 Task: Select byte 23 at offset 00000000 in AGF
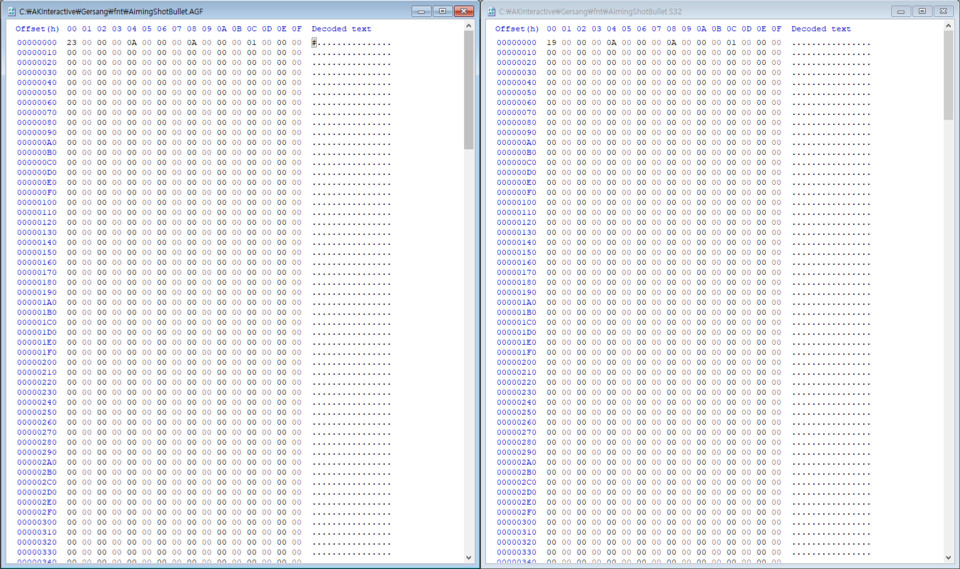[72, 43]
